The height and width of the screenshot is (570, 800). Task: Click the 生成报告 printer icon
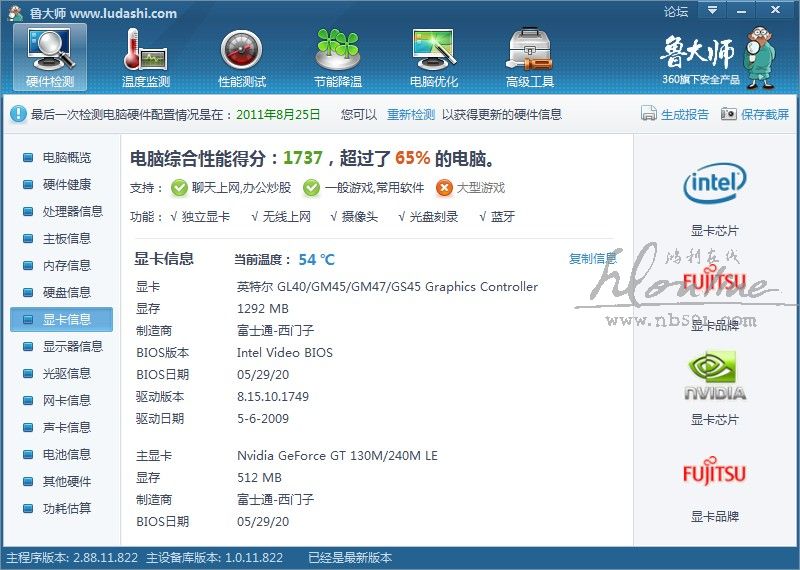pyautogui.click(x=648, y=113)
